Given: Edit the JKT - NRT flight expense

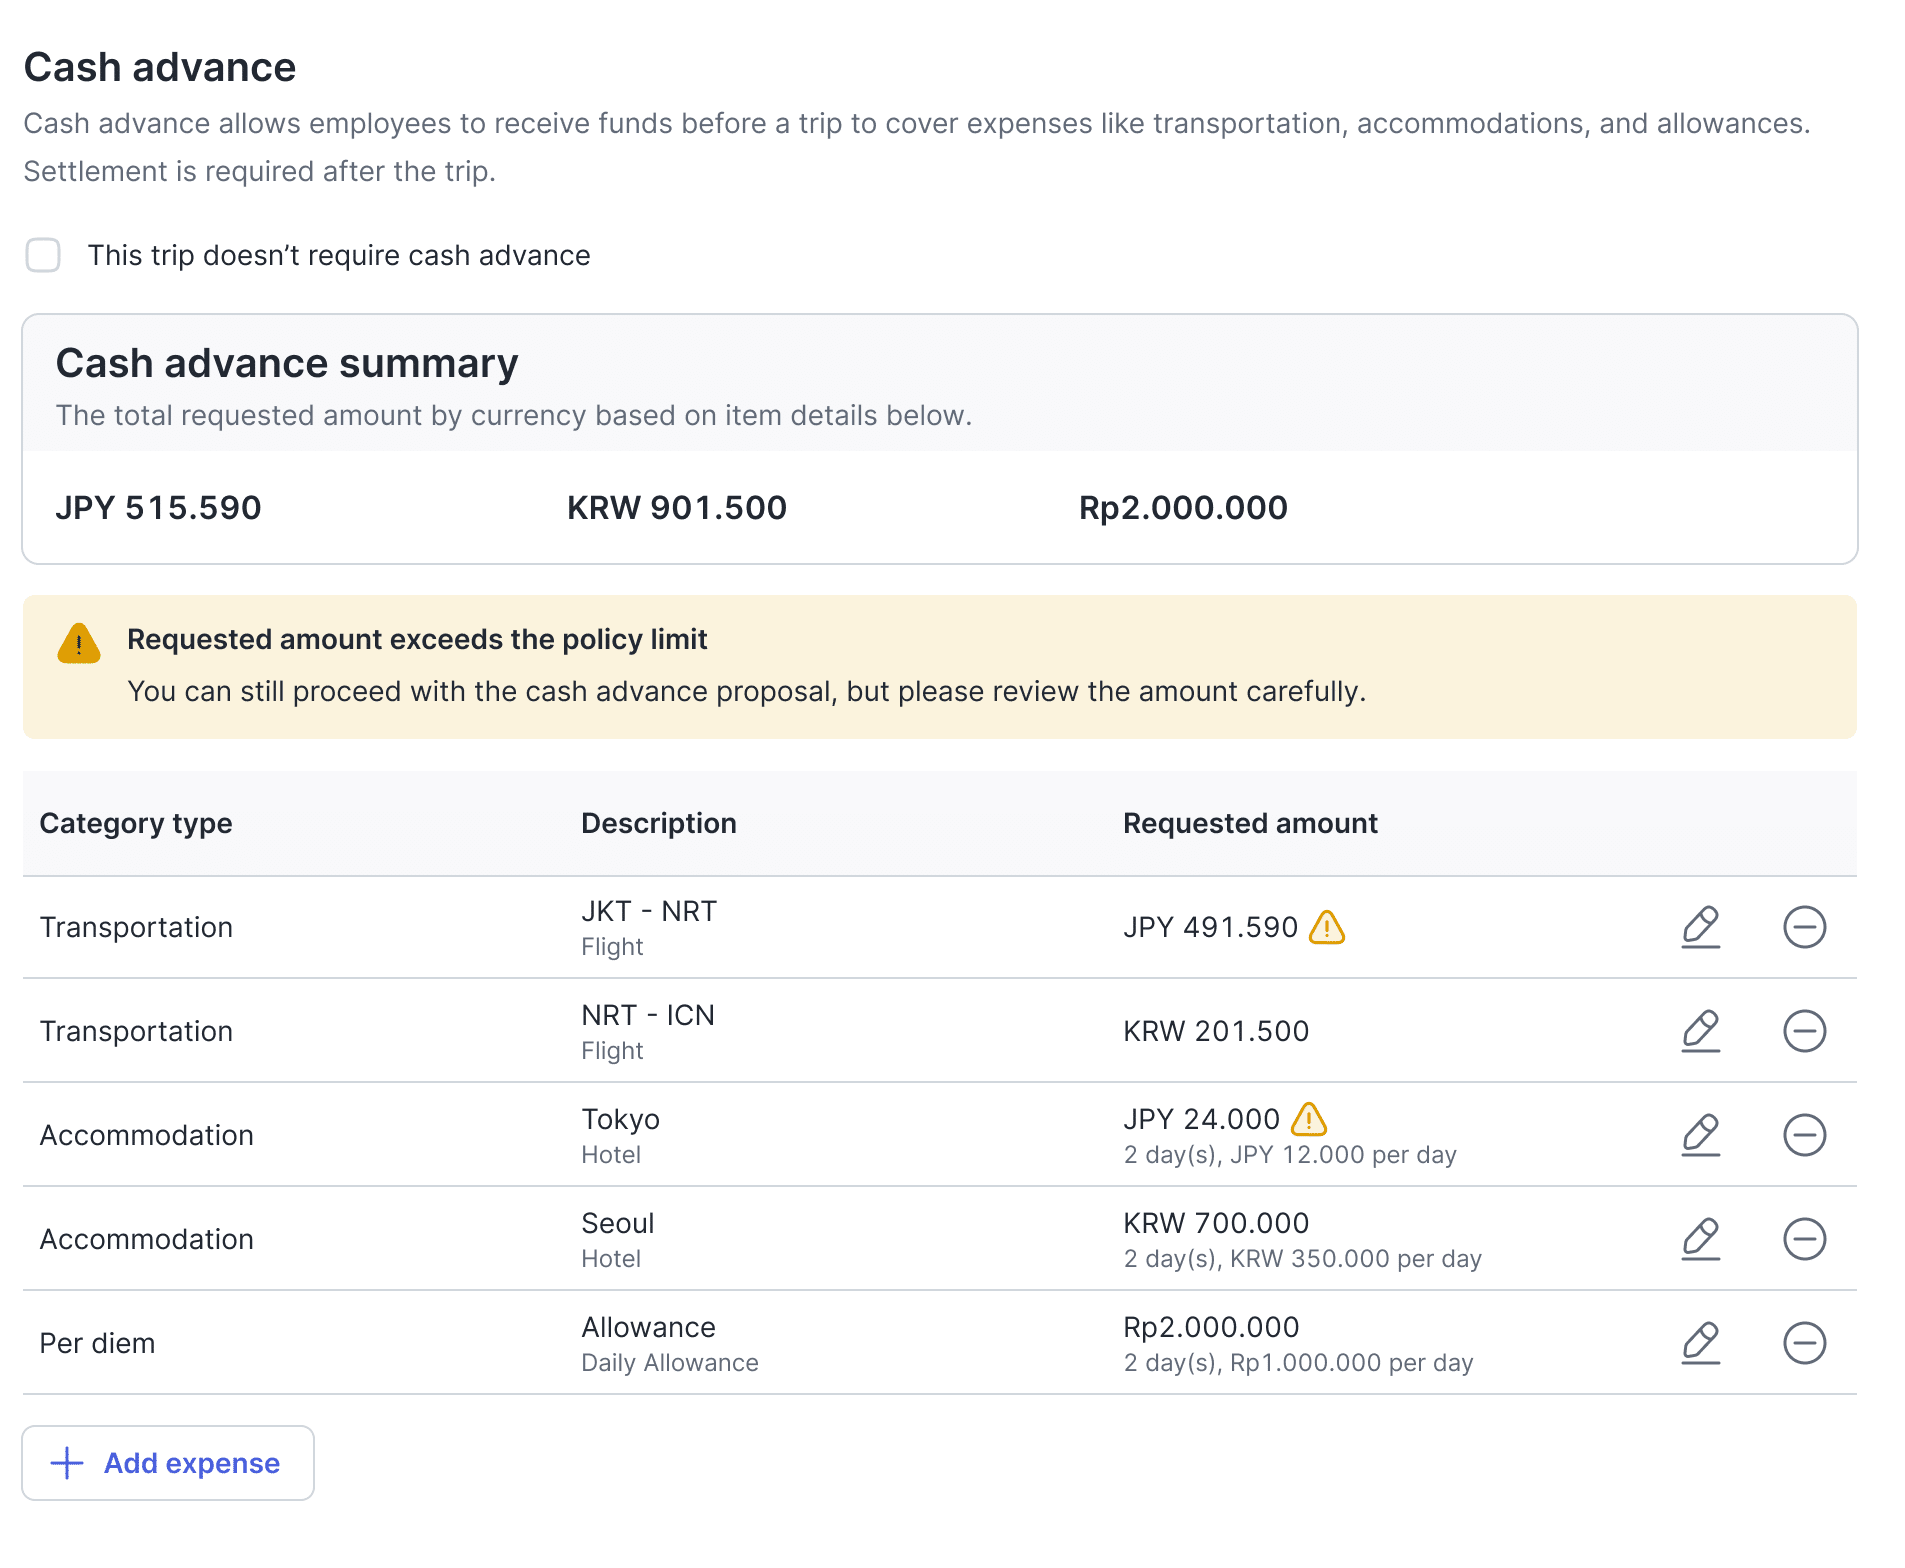Looking at the screenshot, I should coord(1700,927).
